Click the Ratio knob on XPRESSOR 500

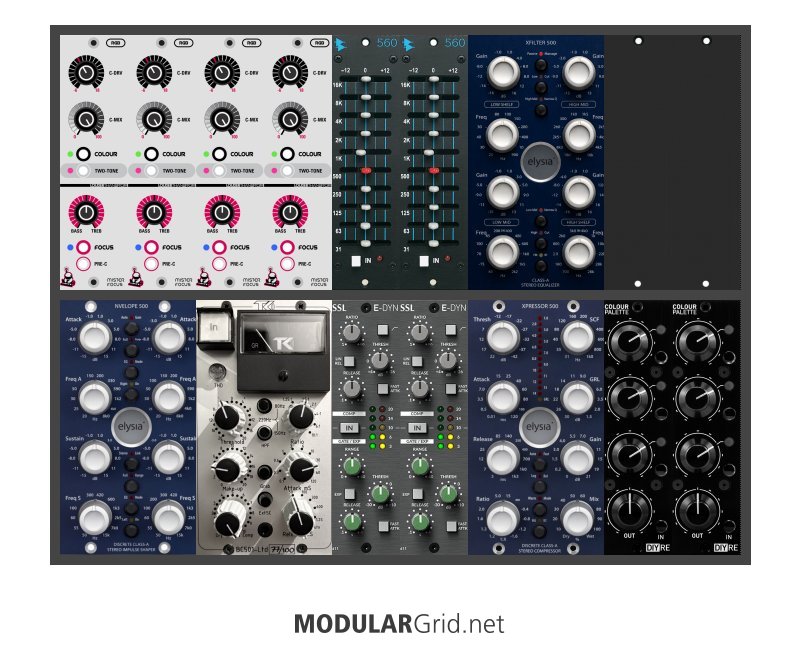[503, 517]
